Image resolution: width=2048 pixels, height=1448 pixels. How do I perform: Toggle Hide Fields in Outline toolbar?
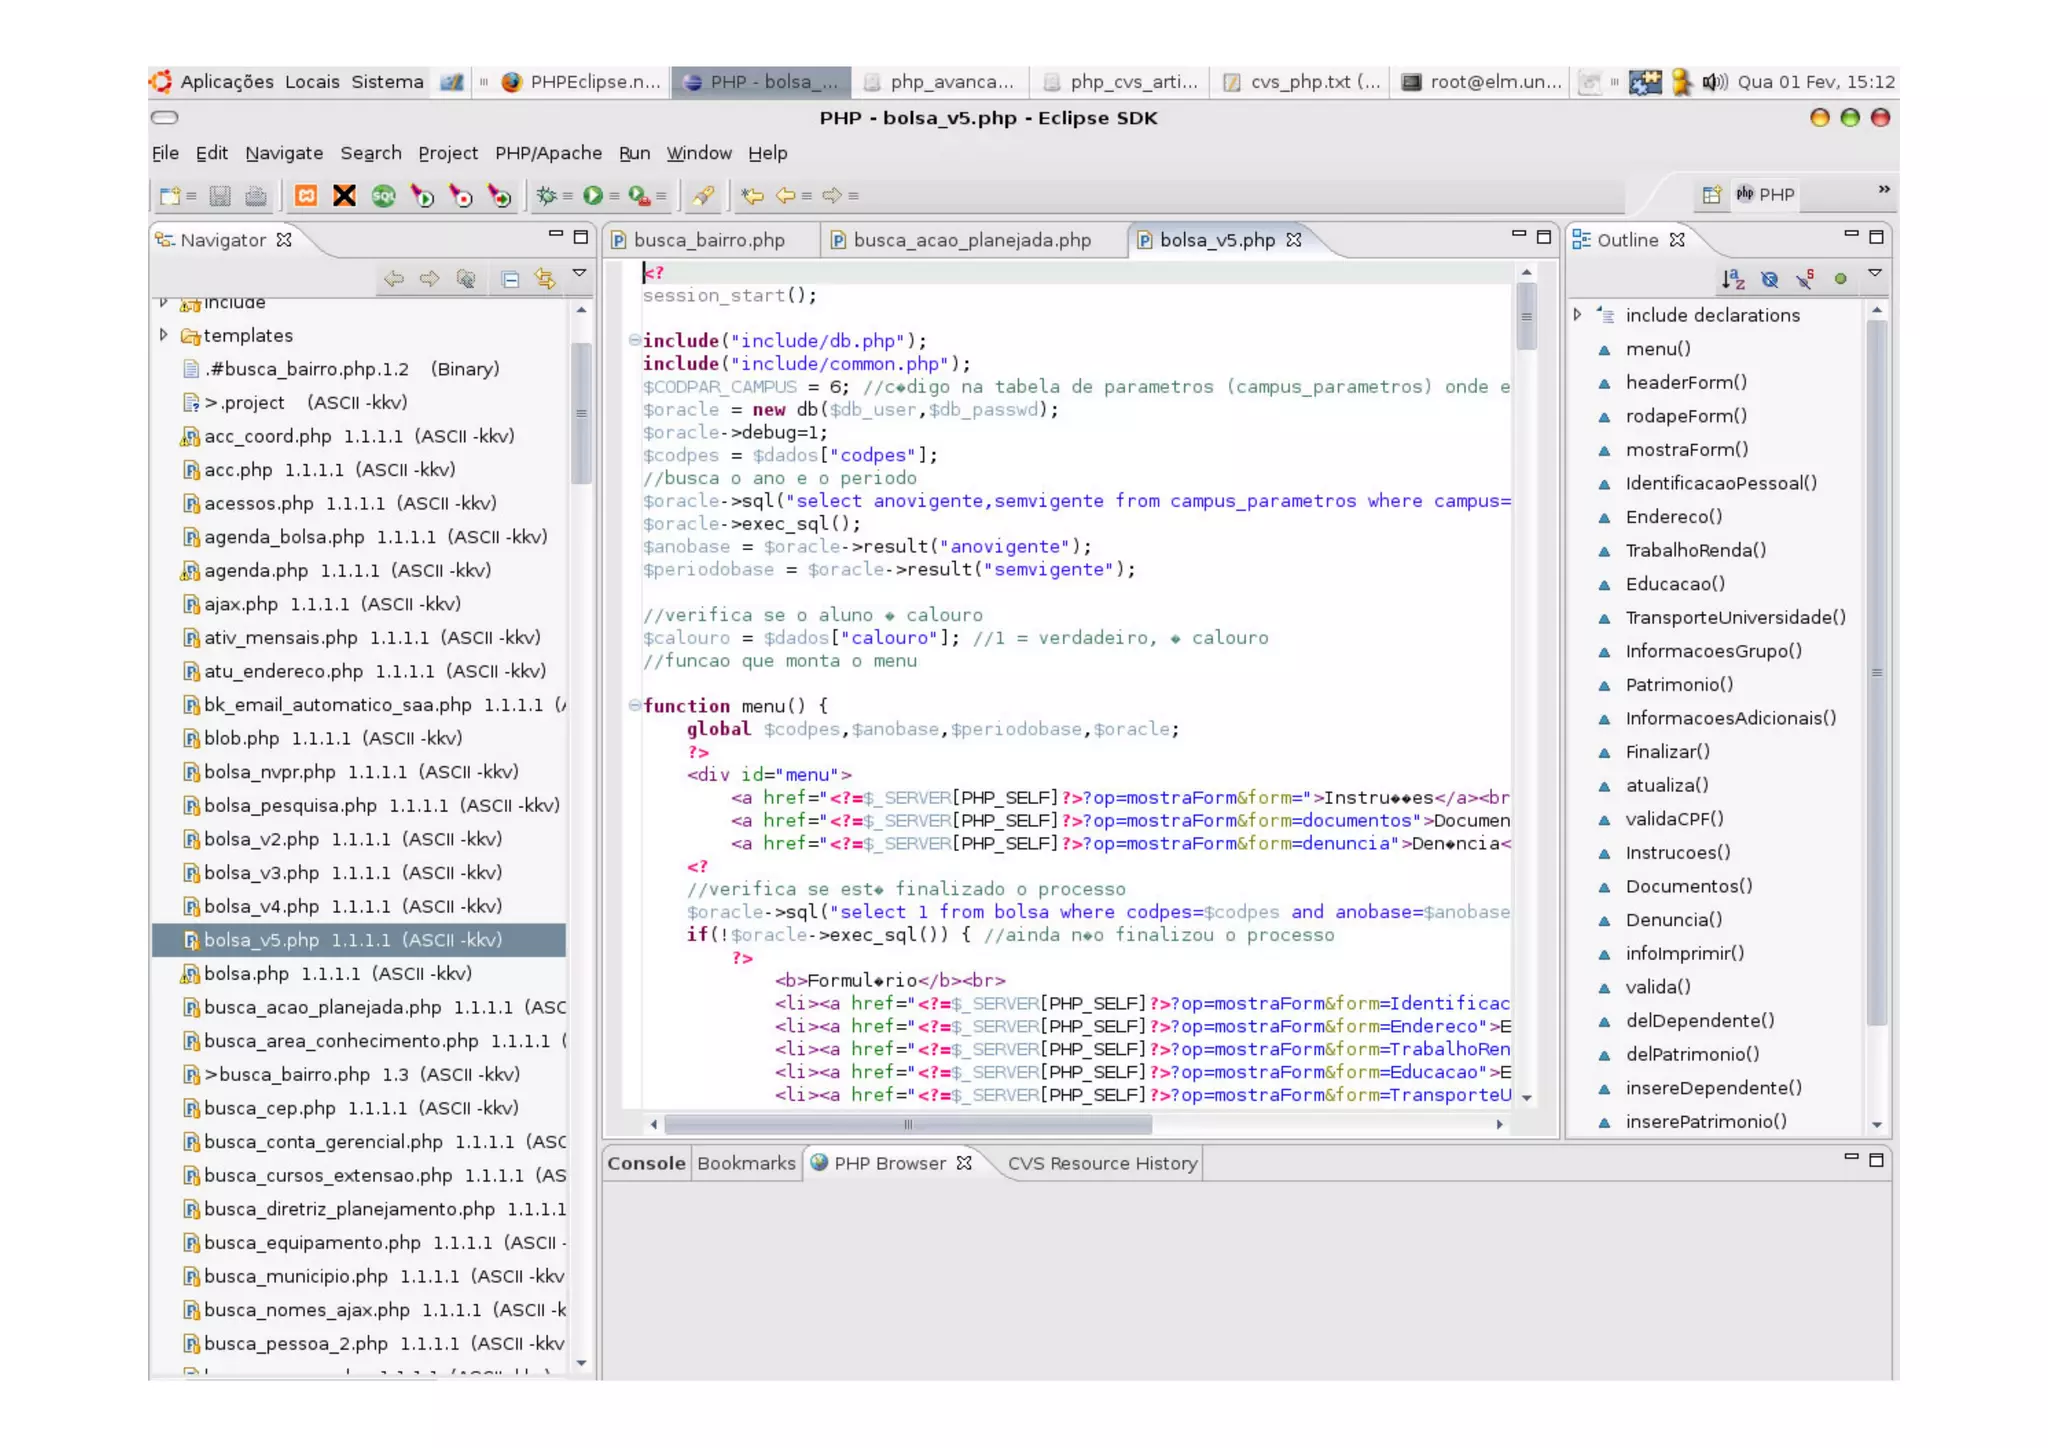1769,279
